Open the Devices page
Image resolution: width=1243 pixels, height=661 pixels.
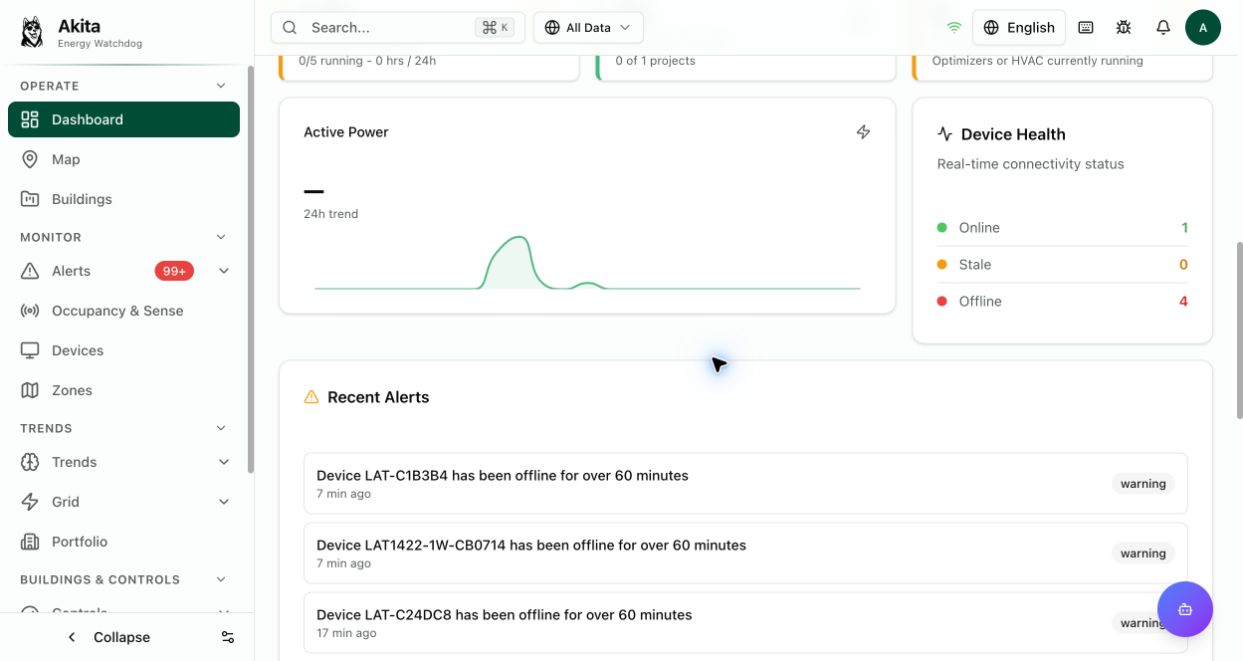(x=124, y=351)
